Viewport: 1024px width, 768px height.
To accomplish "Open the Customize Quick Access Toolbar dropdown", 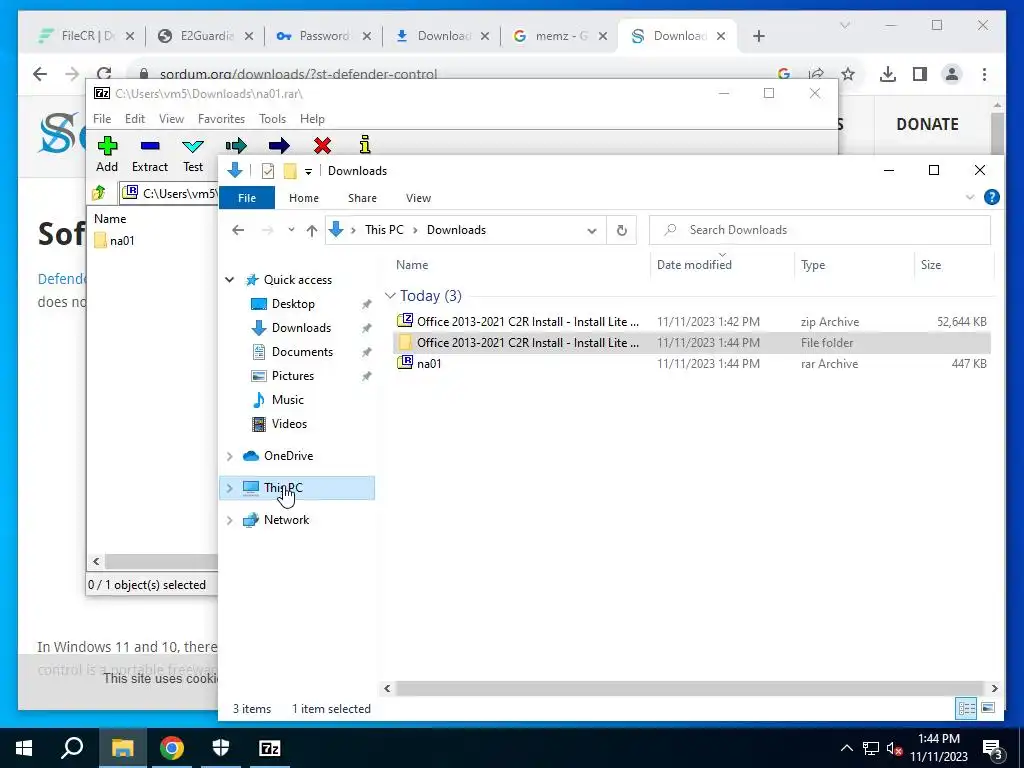I will pyautogui.click(x=308, y=171).
